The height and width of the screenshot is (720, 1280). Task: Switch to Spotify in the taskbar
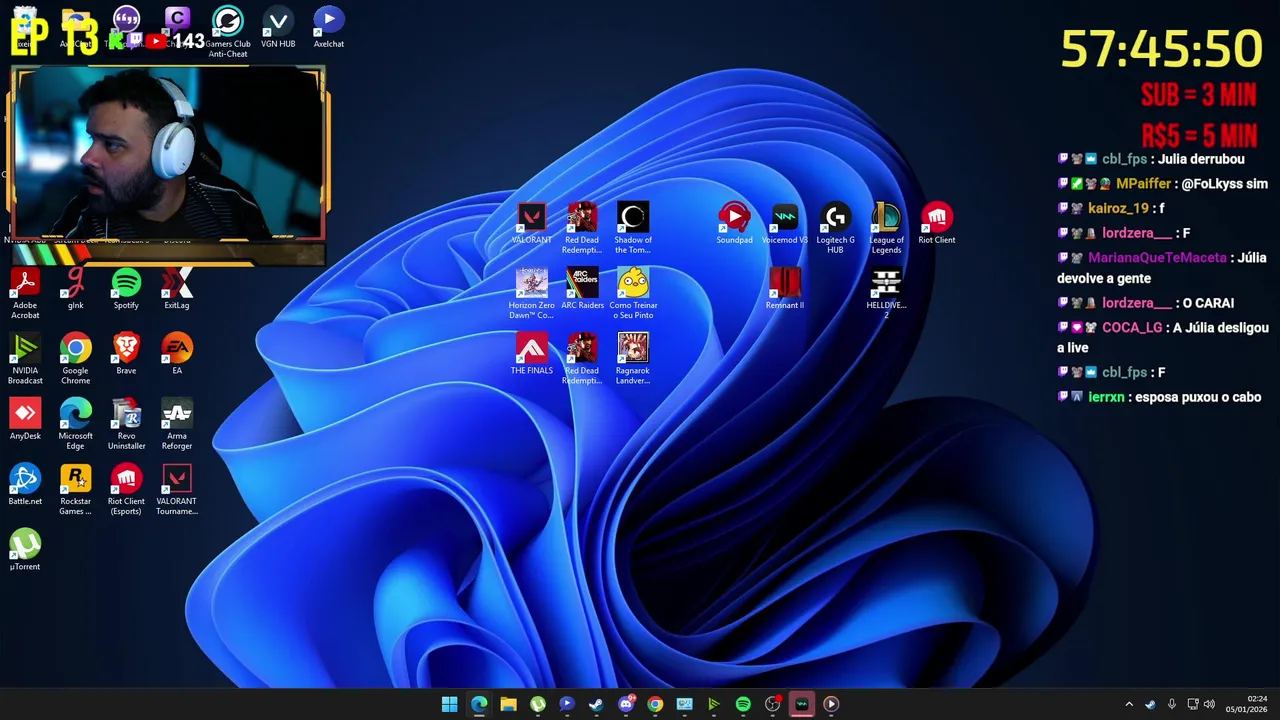[743, 704]
